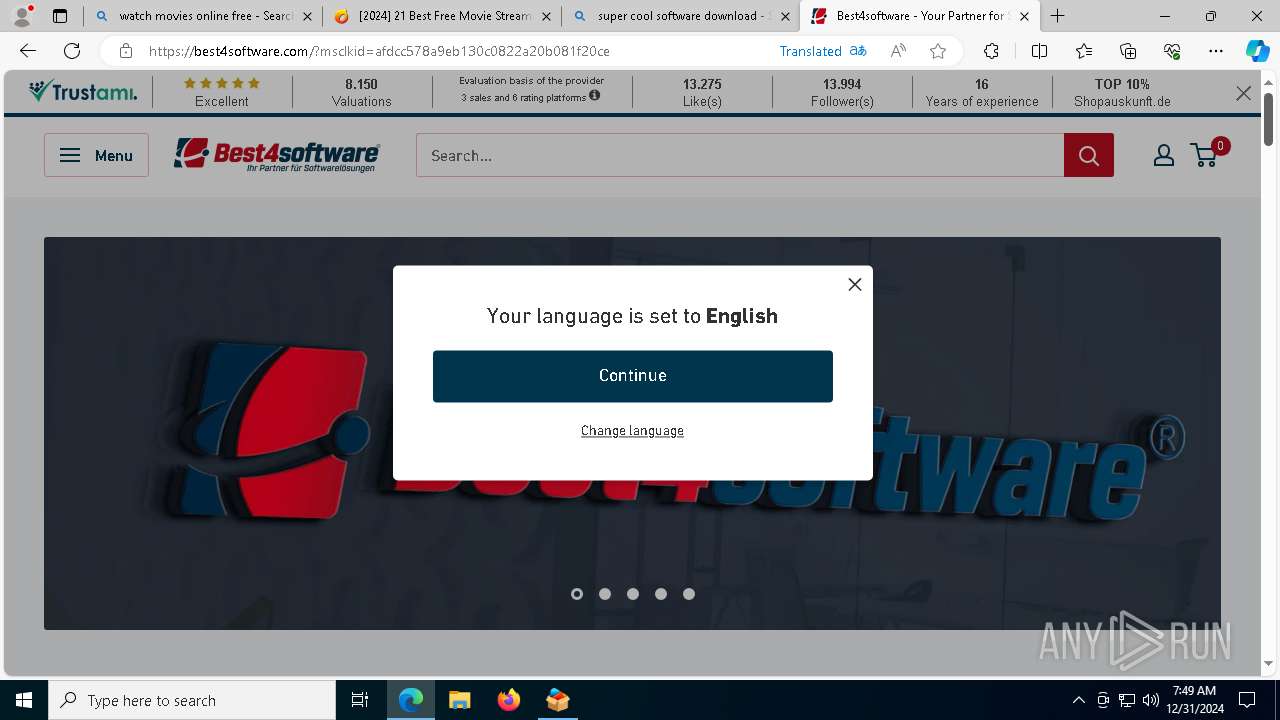Viewport: 1280px width, 720px height.
Task: Open the Favorites list icon
Action: (x=1084, y=51)
